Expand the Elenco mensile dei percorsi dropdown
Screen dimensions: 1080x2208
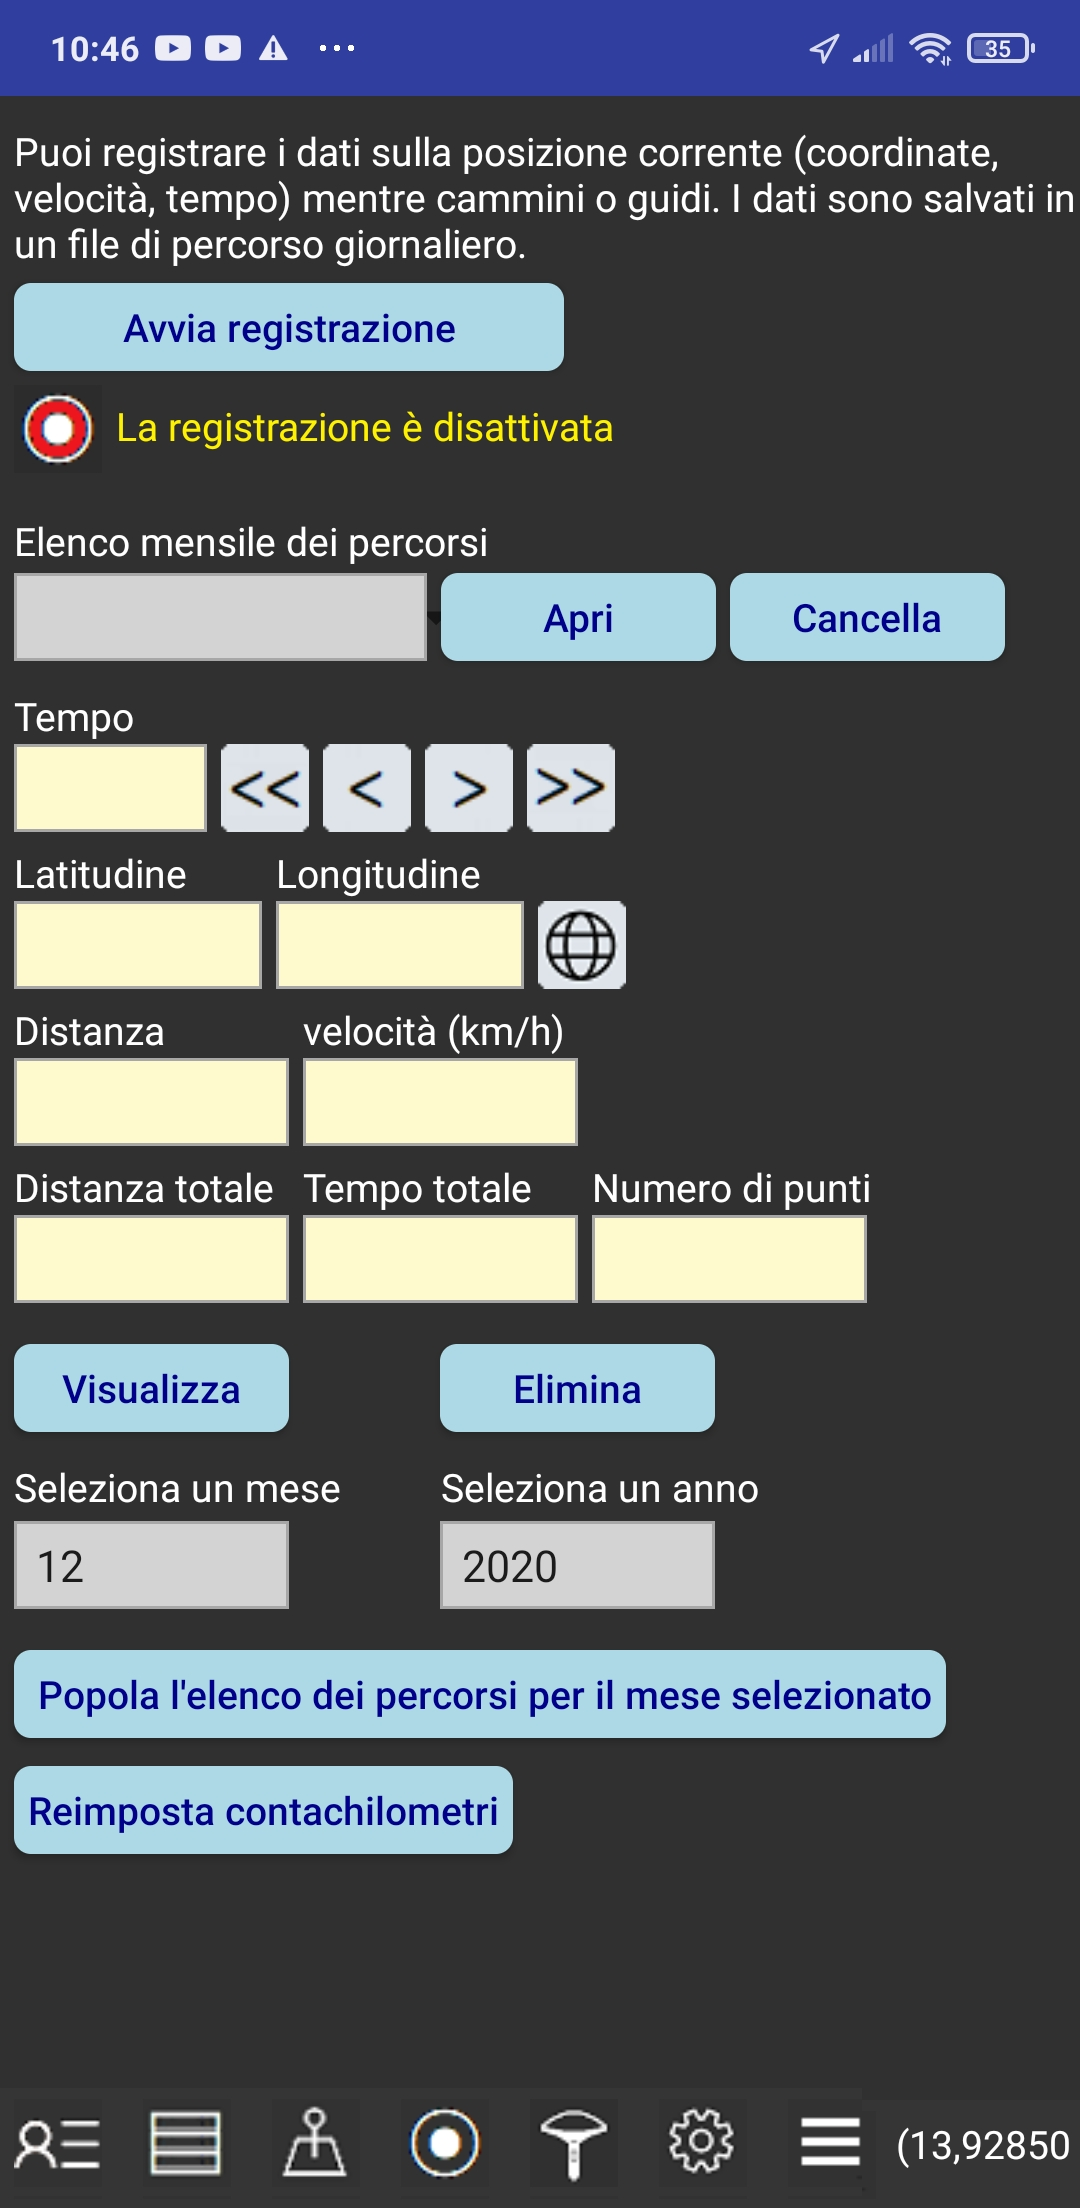pos(221,617)
